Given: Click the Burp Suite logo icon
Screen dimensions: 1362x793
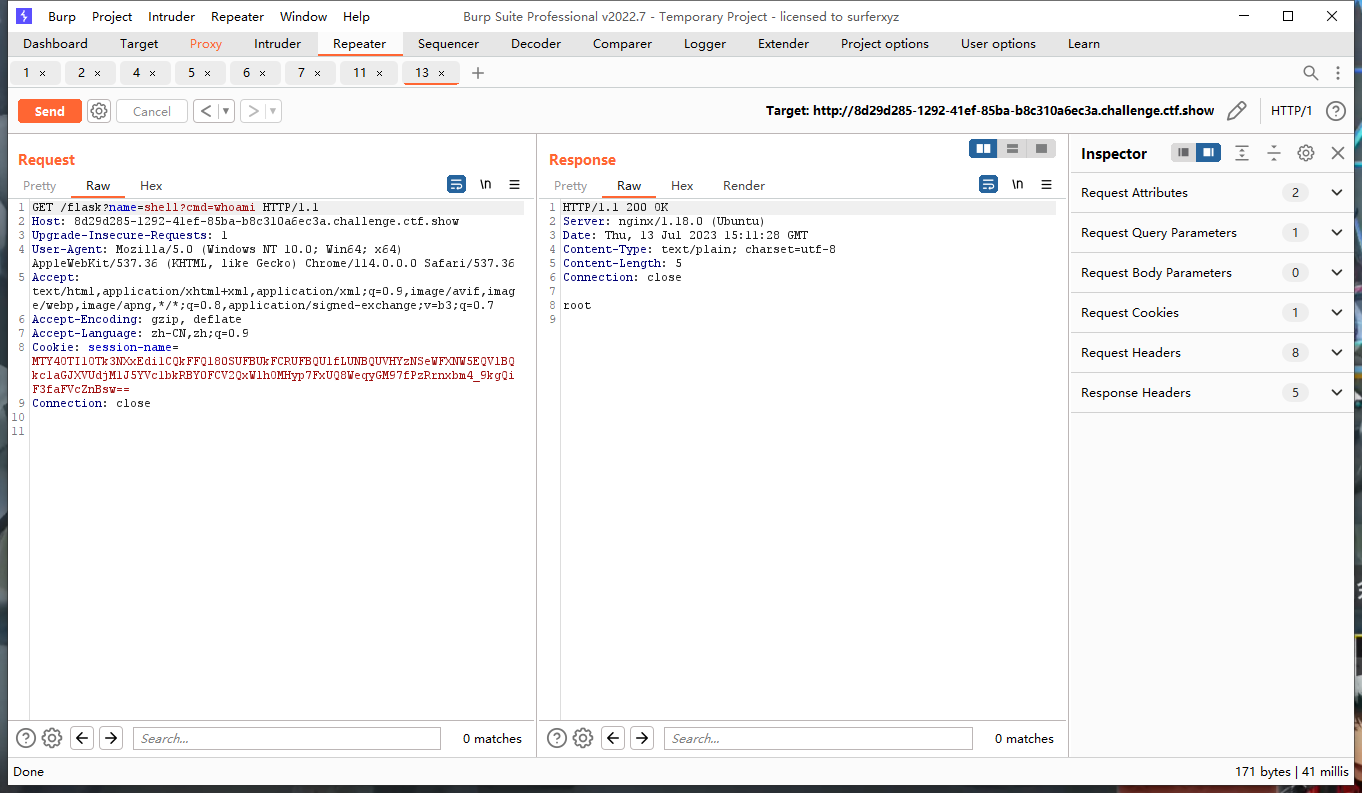Looking at the screenshot, I should 24,16.
